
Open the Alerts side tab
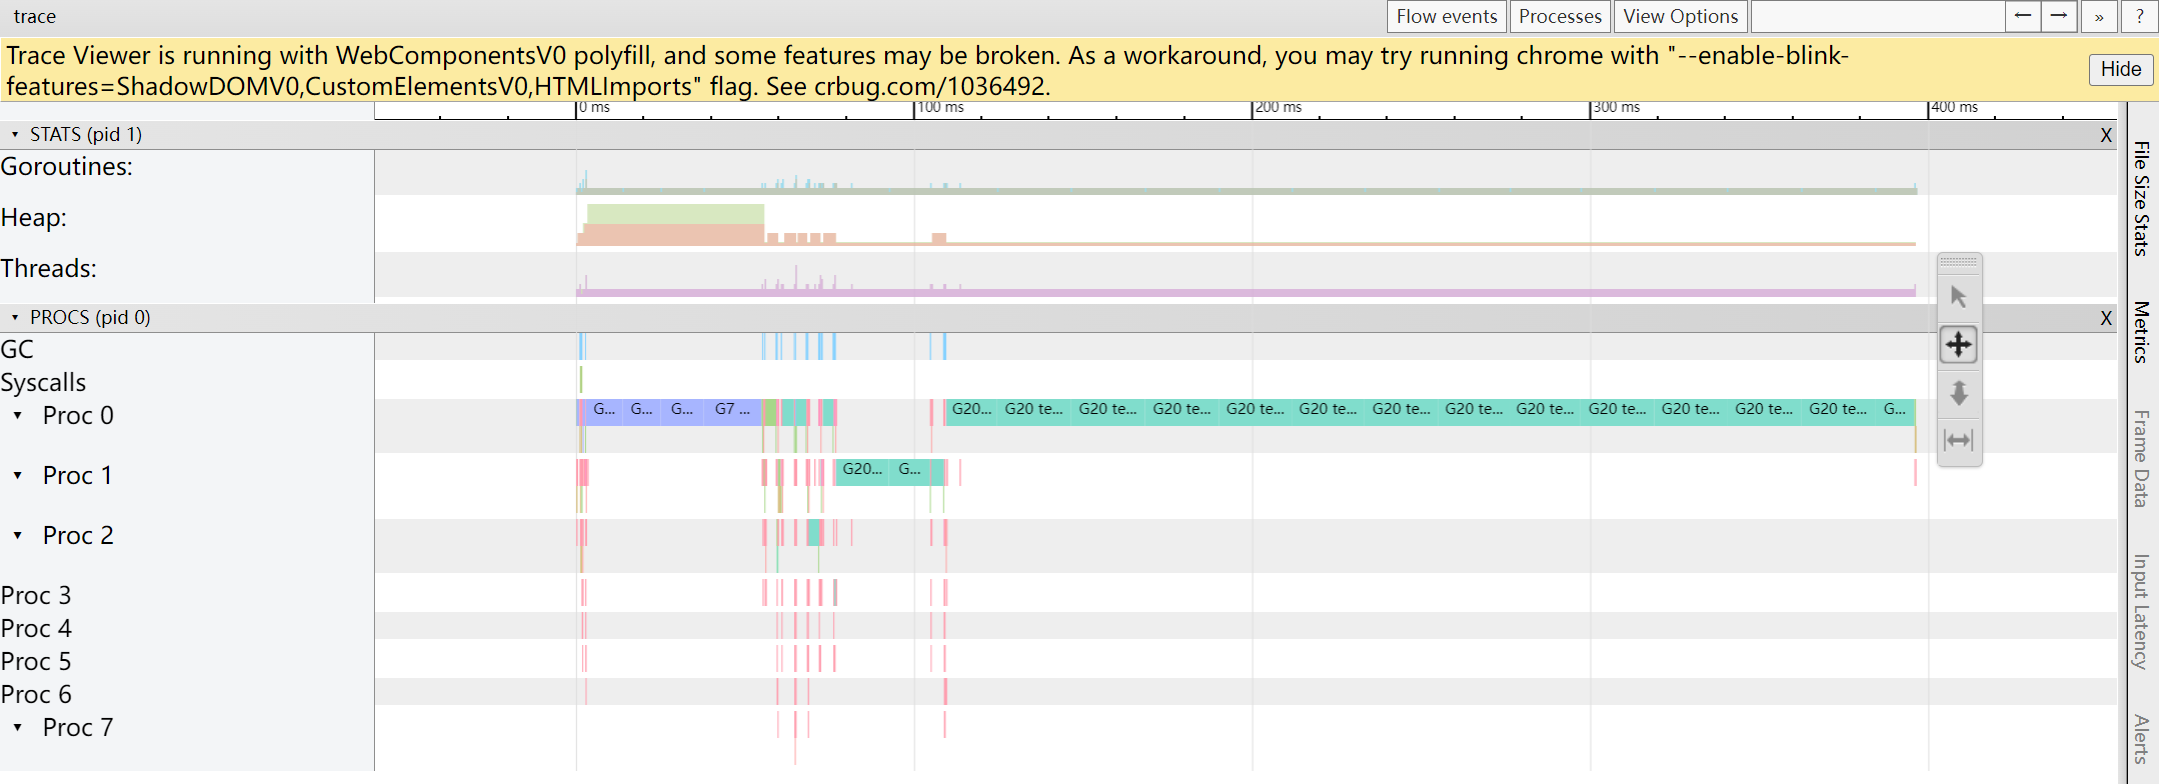2141,739
